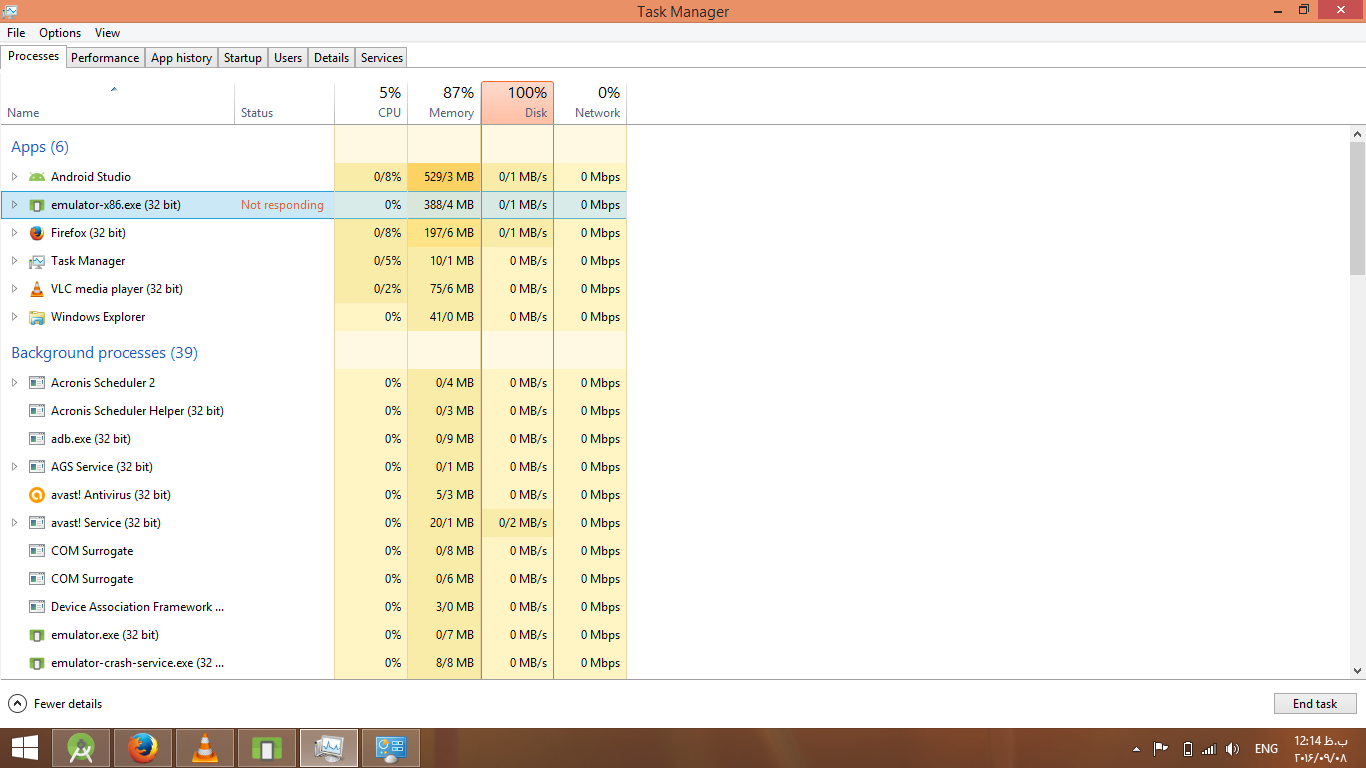Expand the avast! Service group
The height and width of the screenshot is (768, 1366).
click(x=14, y=523)
